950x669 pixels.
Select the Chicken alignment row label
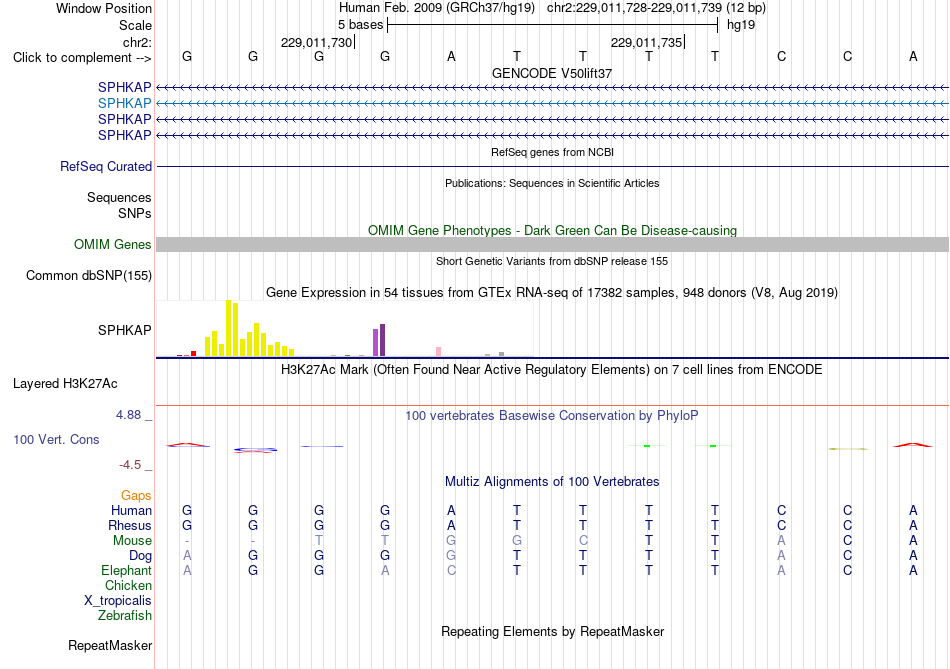point(128,585)
